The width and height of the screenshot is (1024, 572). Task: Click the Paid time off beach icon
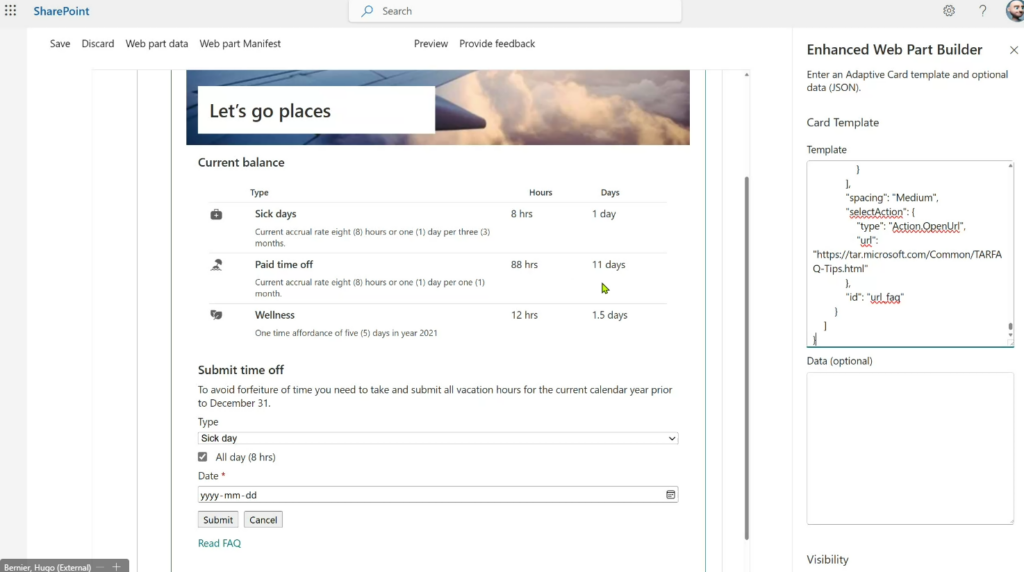pyautogui.click(x=216, y=265)
